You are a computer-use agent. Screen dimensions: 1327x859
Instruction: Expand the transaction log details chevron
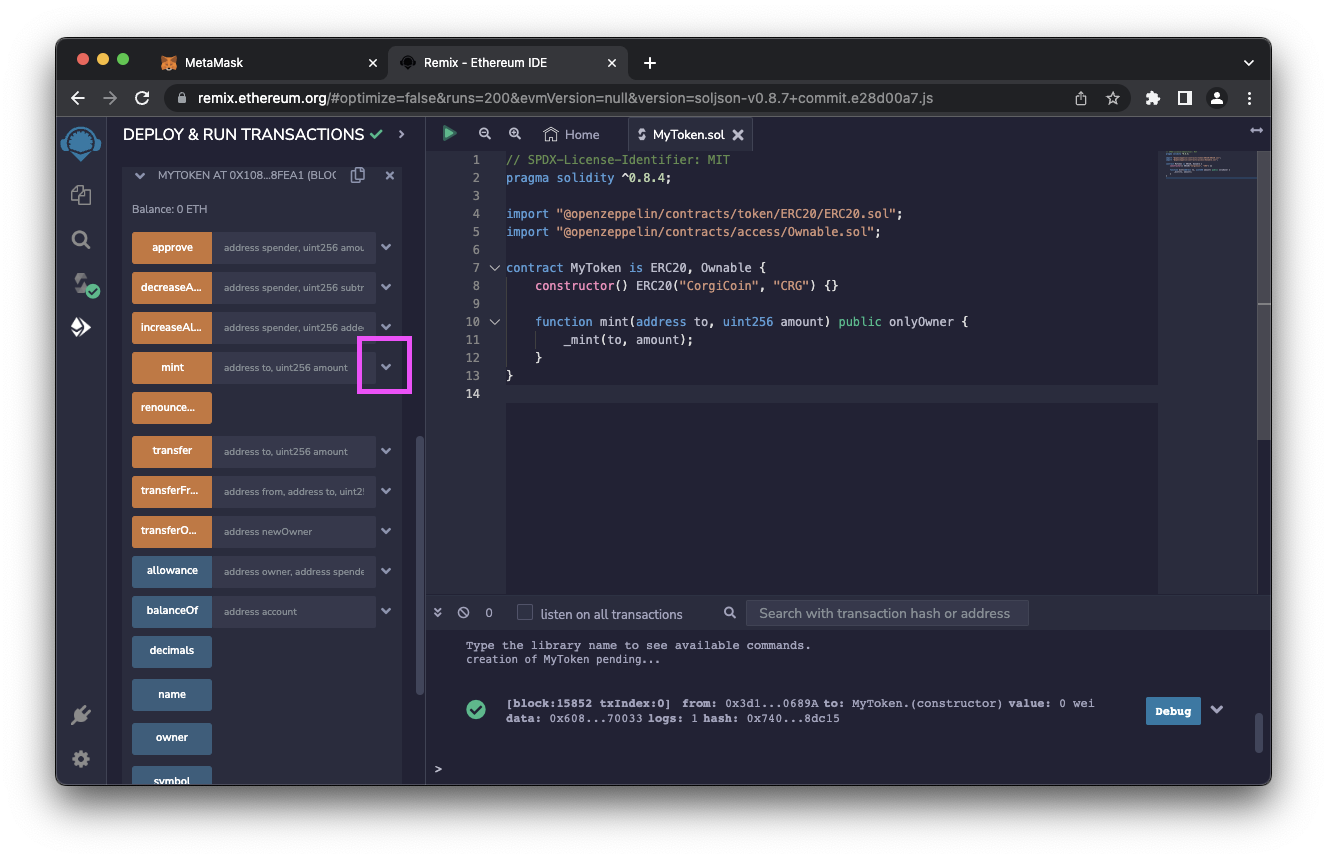[1217, 709]
